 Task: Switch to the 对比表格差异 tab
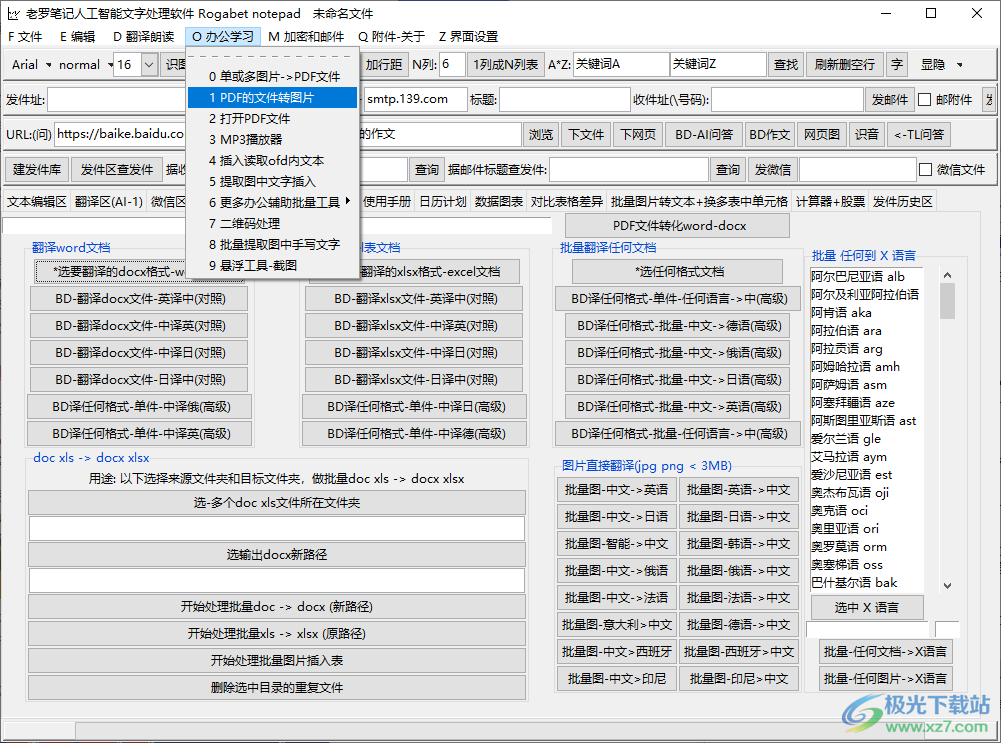click(567, 202)
